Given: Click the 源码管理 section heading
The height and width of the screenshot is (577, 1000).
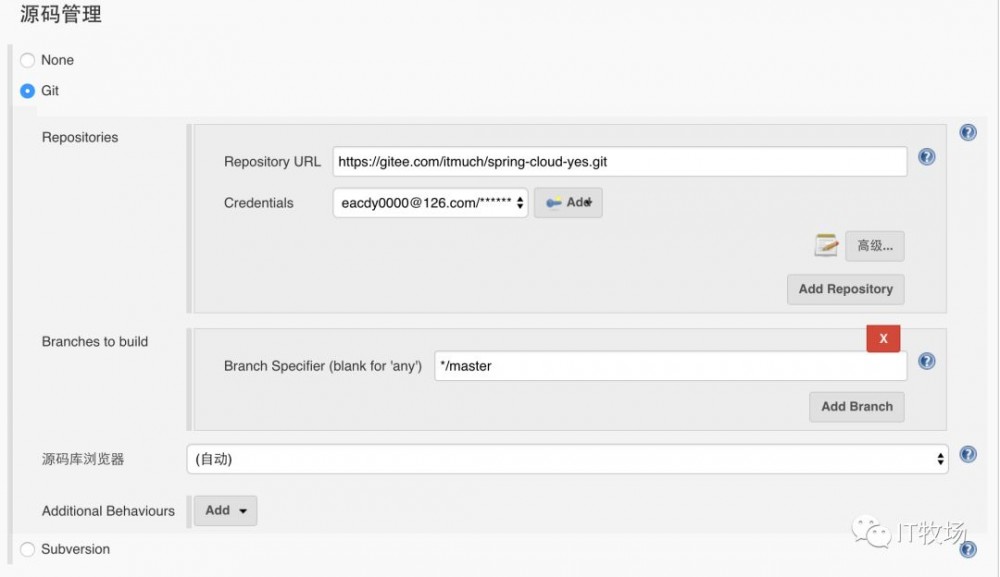Looking at the screenshot, I should coord(61,15).
